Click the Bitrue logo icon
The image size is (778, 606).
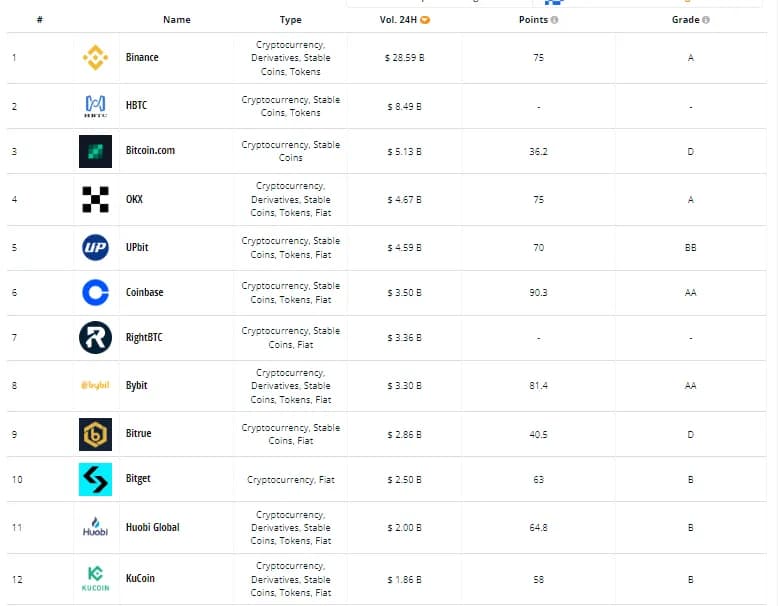click(x=95, y=434)
